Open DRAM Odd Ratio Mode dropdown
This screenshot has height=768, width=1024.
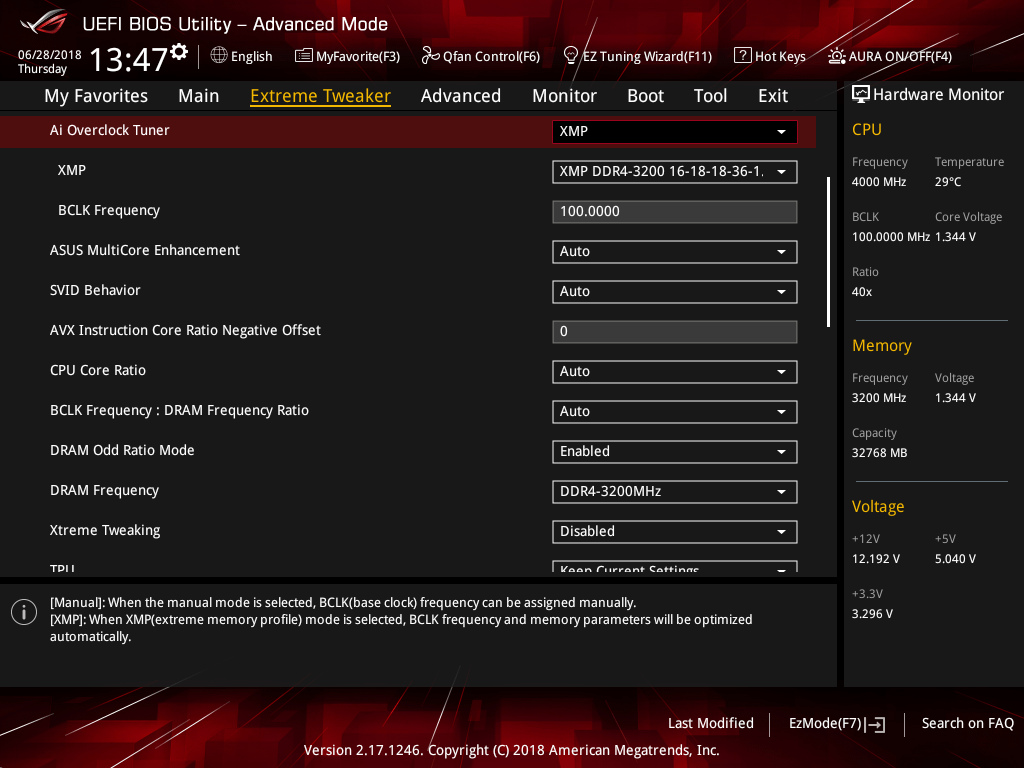pos(675,451)
